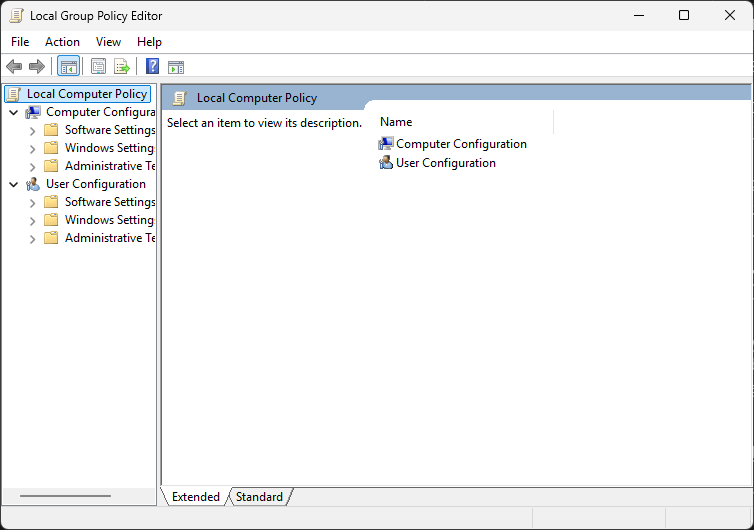
Task: Click the Export List toolbar icon
Action: (x=122, y=67)
